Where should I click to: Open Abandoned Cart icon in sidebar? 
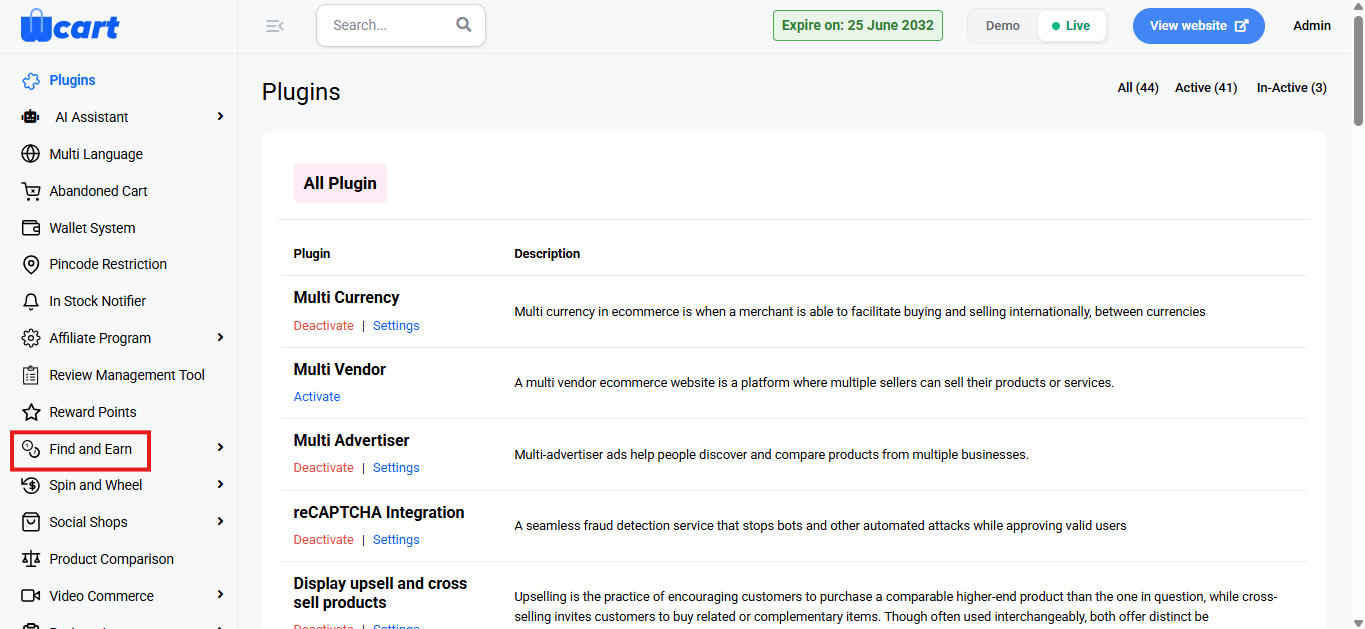[31, 191]
